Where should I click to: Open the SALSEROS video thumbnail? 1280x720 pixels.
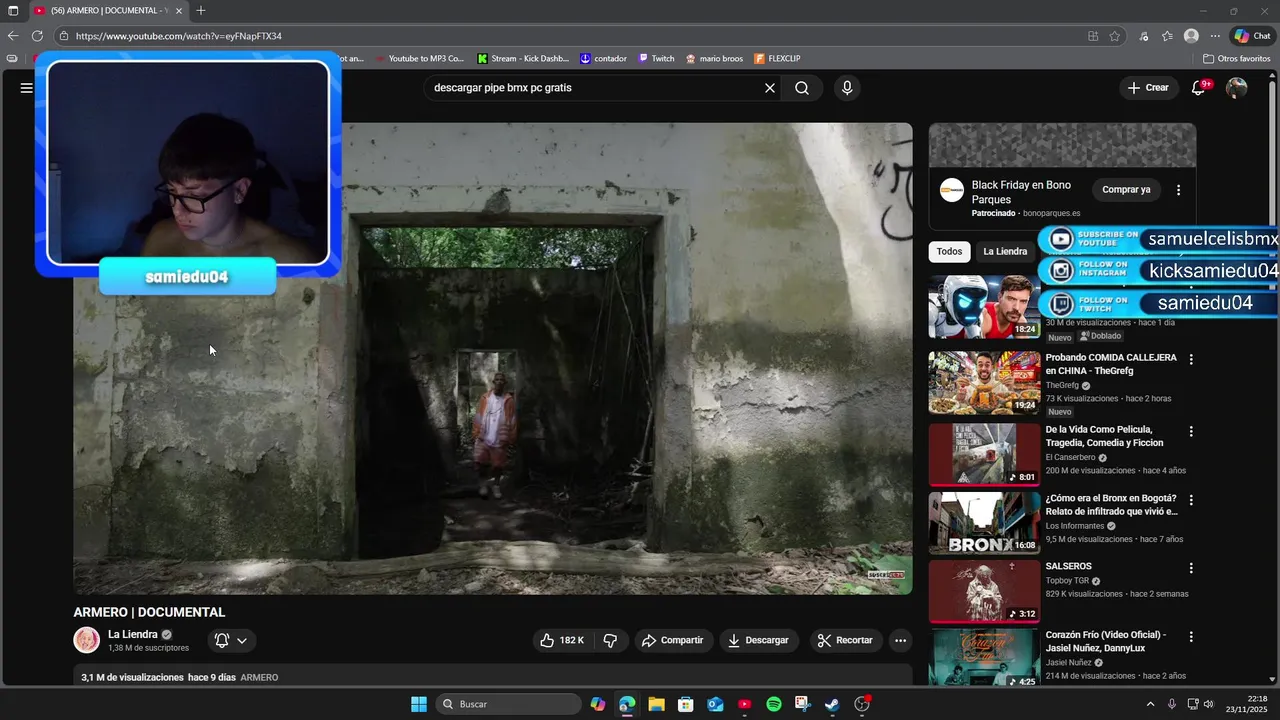(984, 591)
